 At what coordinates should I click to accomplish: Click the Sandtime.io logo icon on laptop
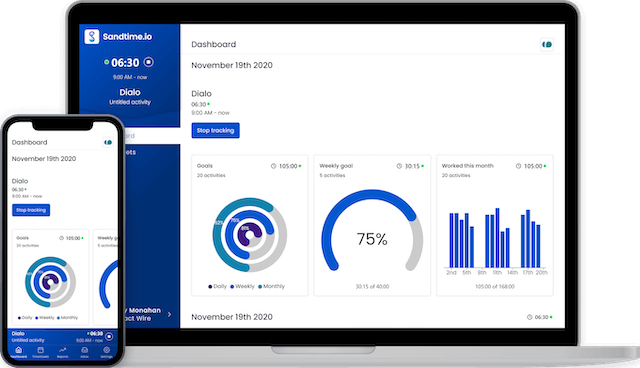(91, 36)
